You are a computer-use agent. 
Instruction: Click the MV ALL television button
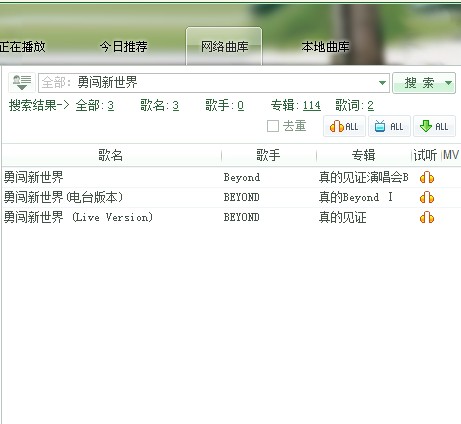(389, 126)
